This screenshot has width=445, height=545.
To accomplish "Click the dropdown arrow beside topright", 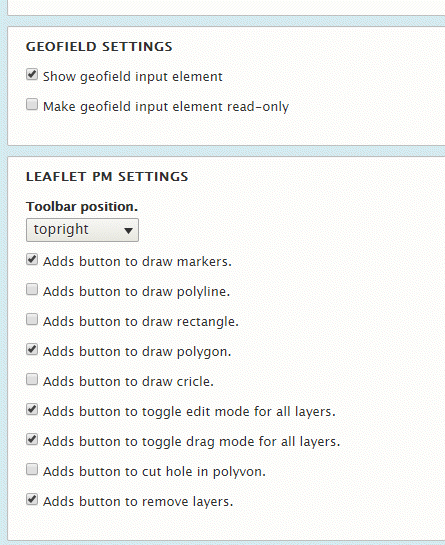I will click(128, 230).
